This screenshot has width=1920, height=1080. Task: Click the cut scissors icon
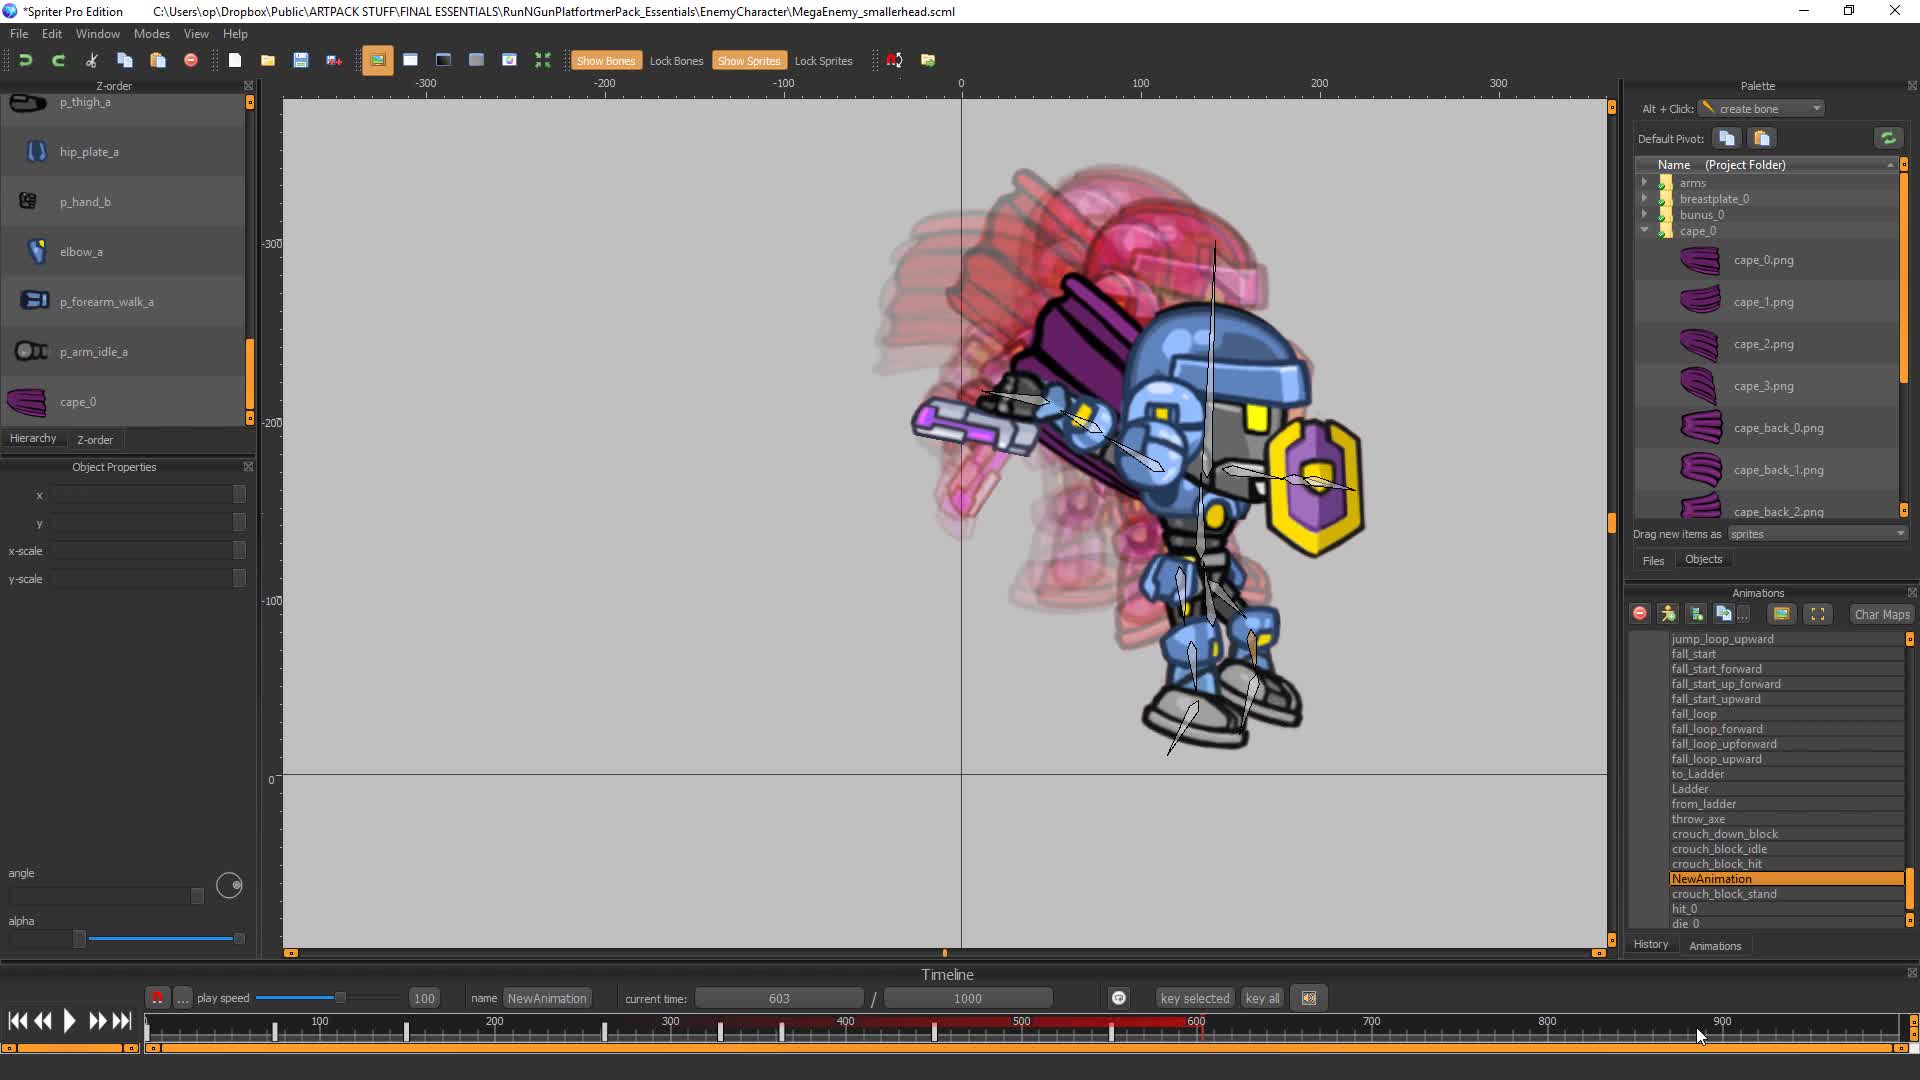[x=92, y=60]
